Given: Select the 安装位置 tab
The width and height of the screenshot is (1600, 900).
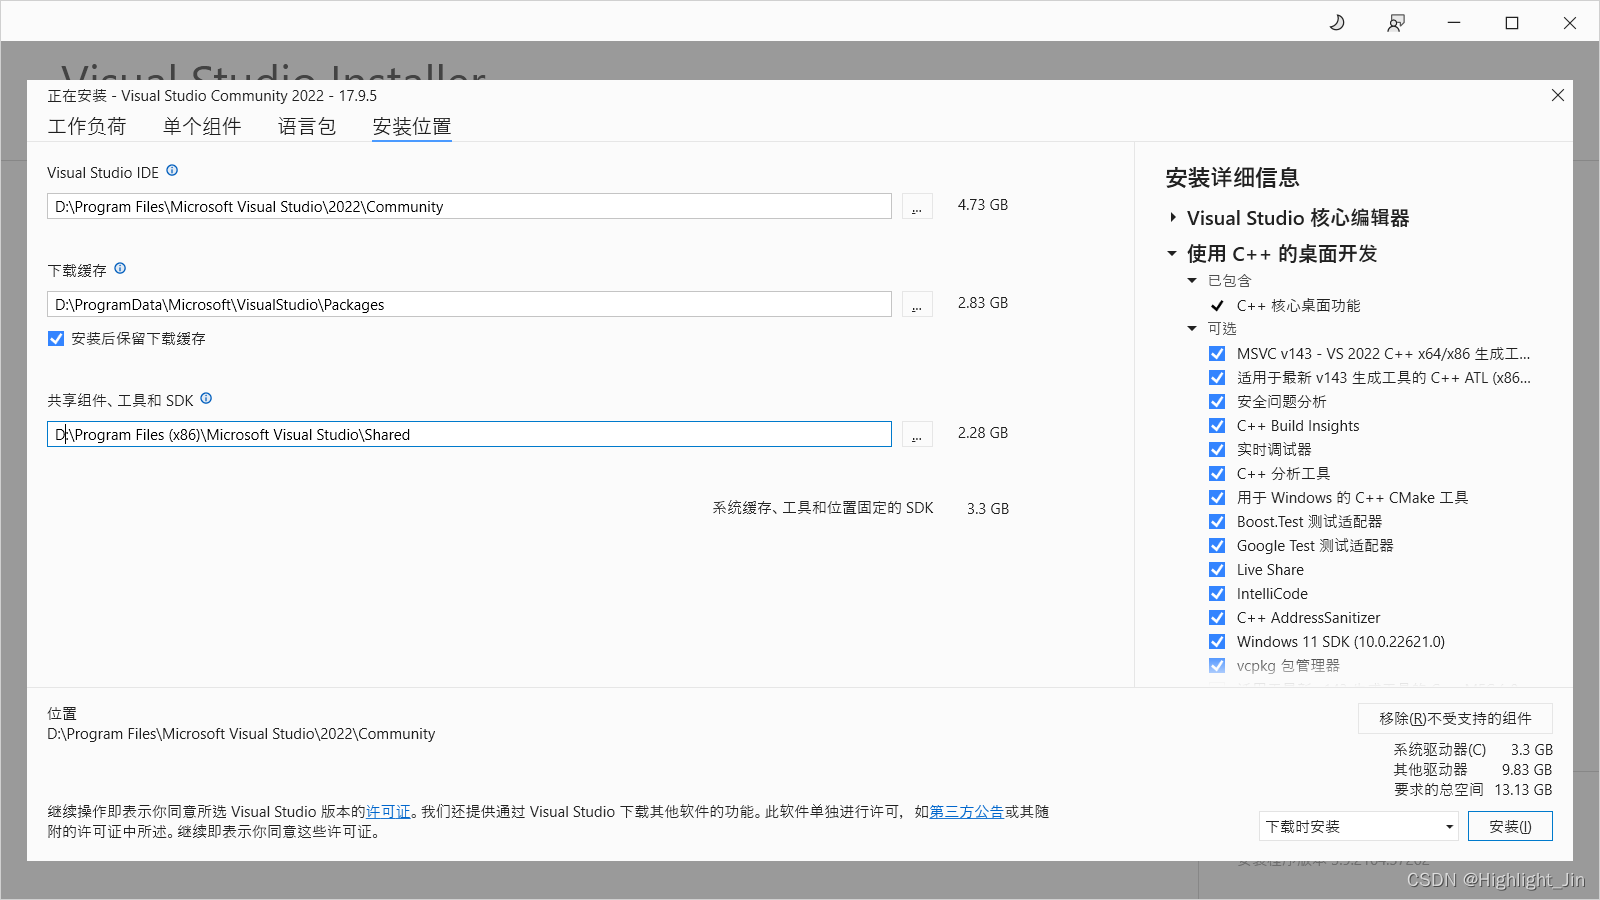Looking at the screenshot, I should coord(412,127).
